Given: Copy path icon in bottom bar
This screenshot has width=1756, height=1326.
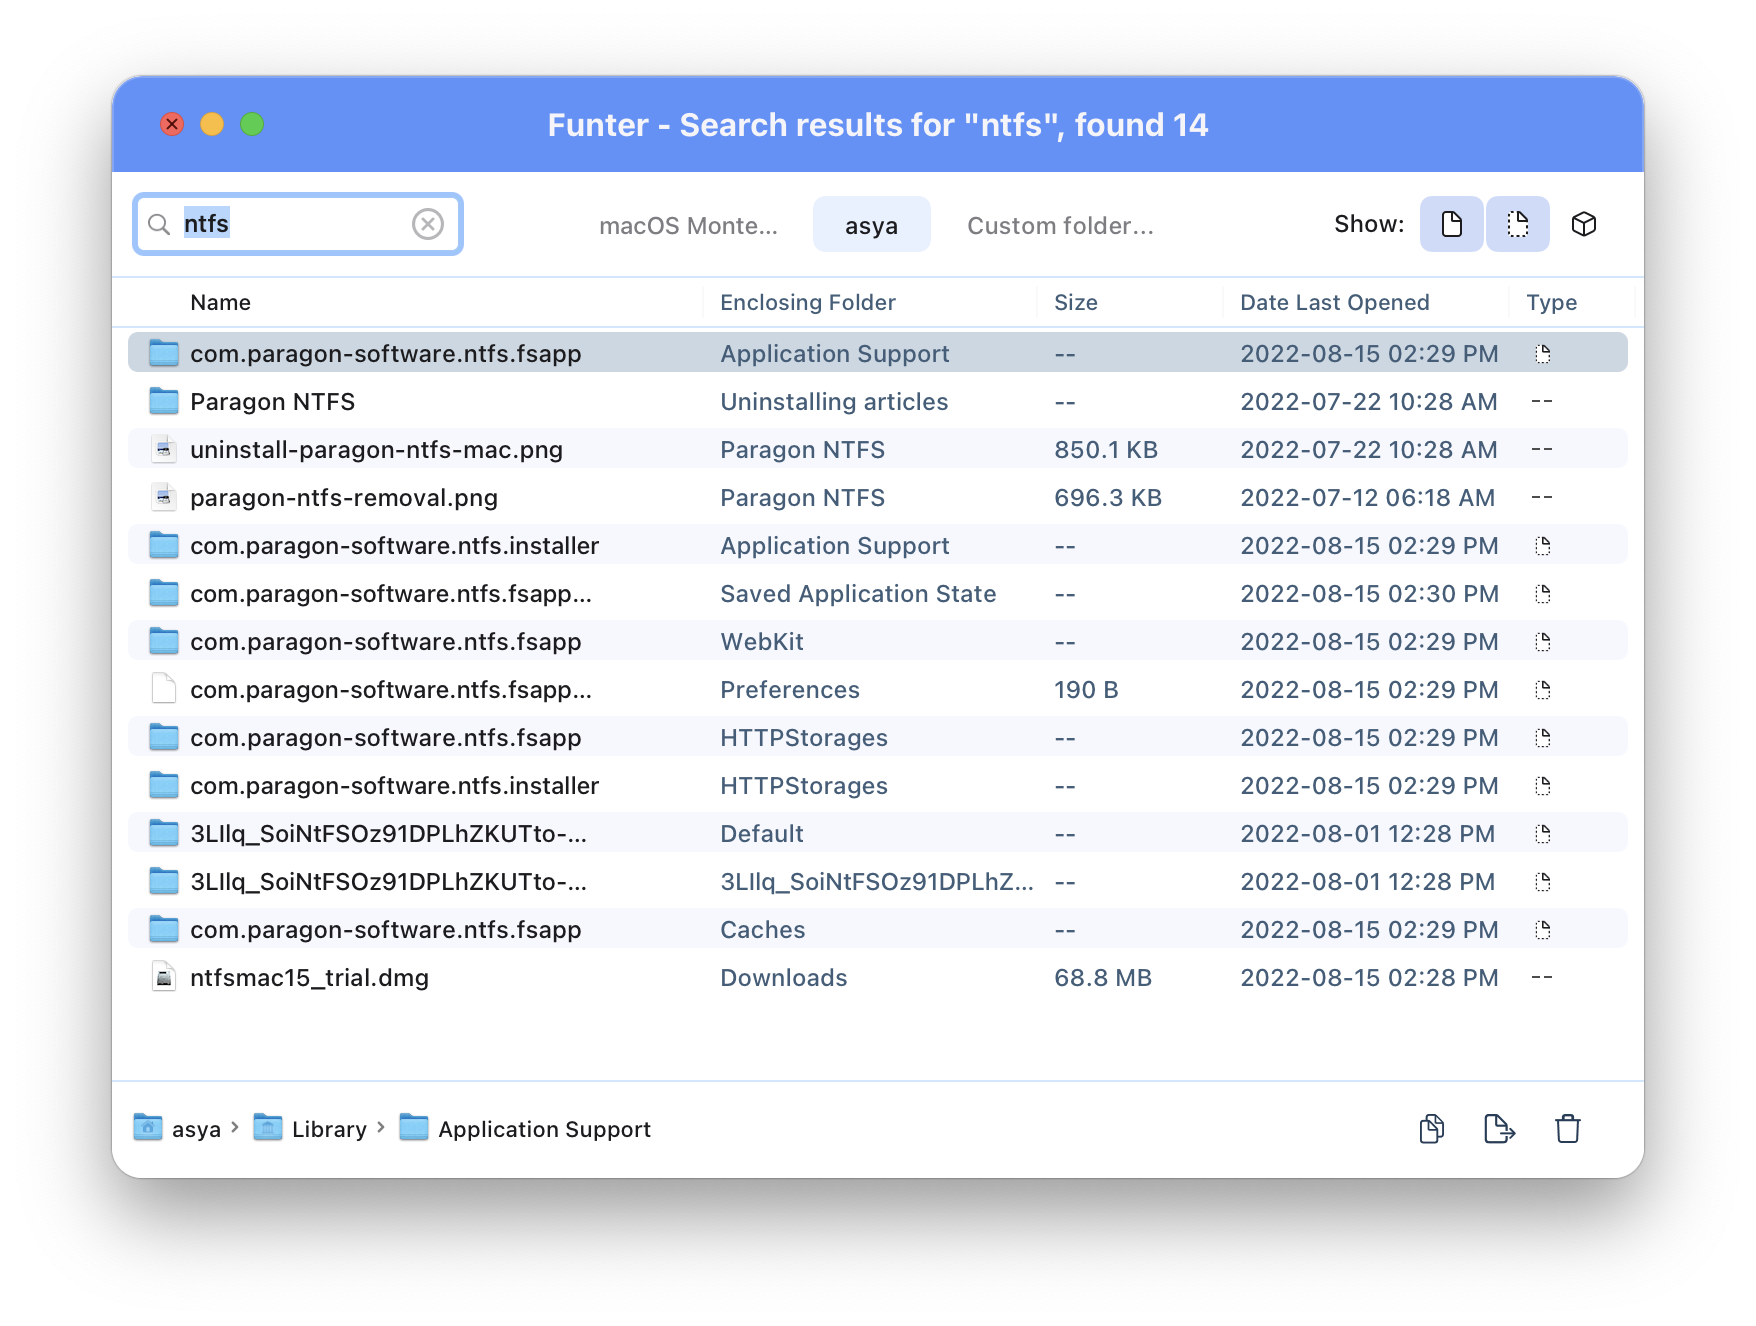Looking at the screenshot, I should pyautogui.click(x=1432, y=1129).
